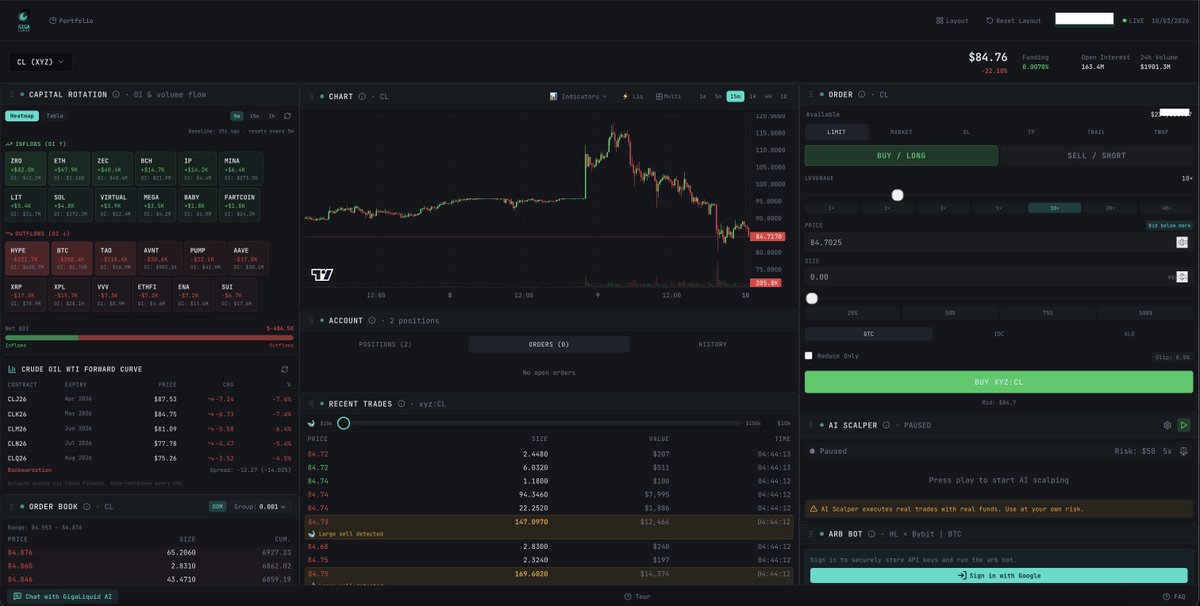1200x606 pixels.
Task: Open the Positions (2) tab
Action: 385,344
